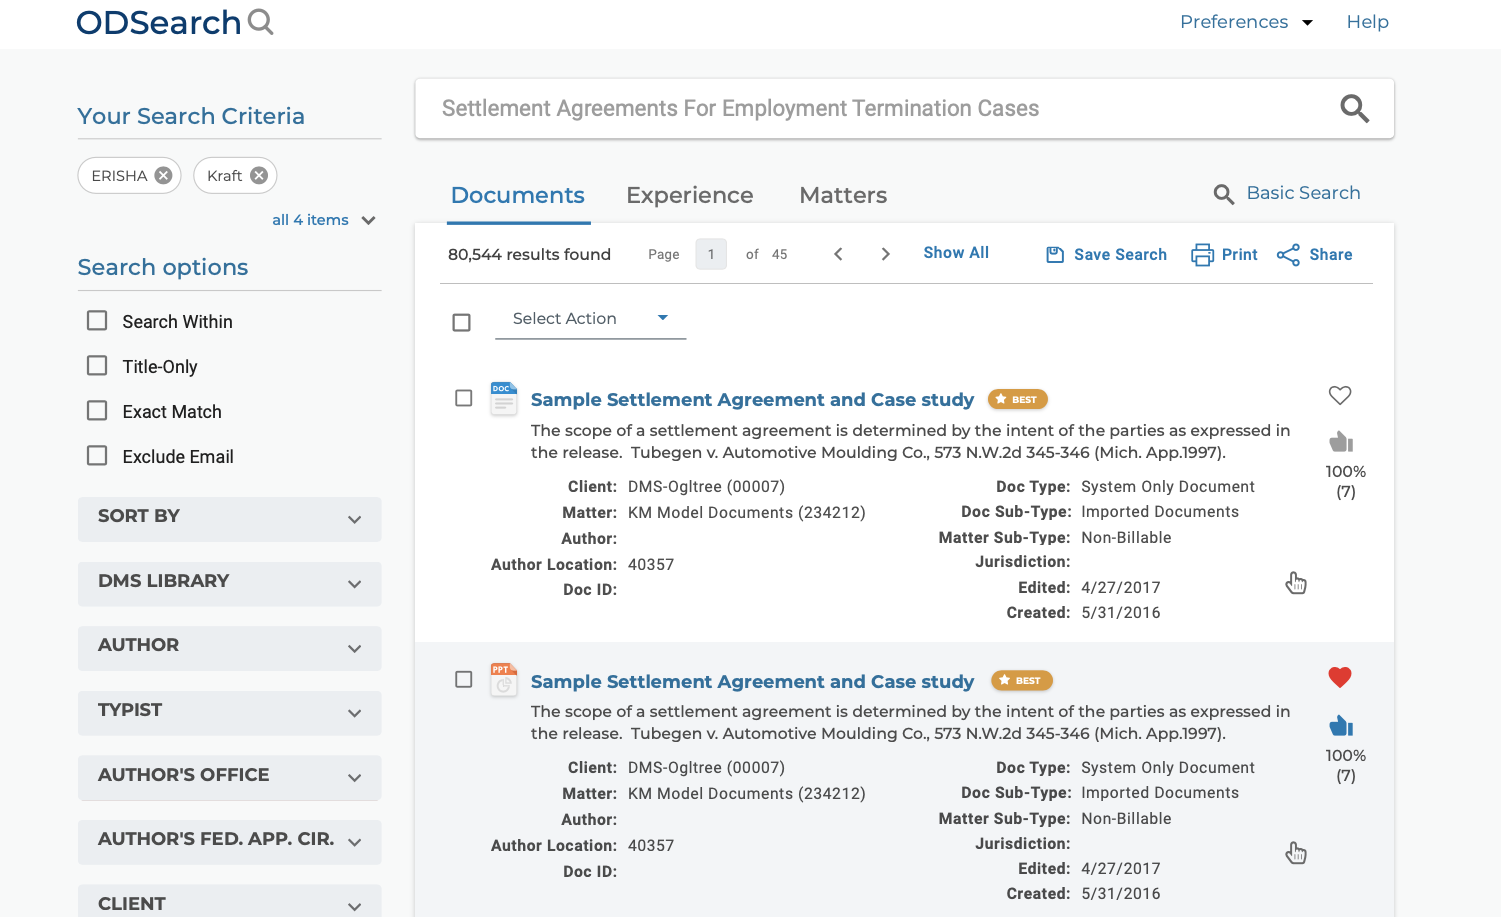Open the Select Action dropdown

pos(590,319)
